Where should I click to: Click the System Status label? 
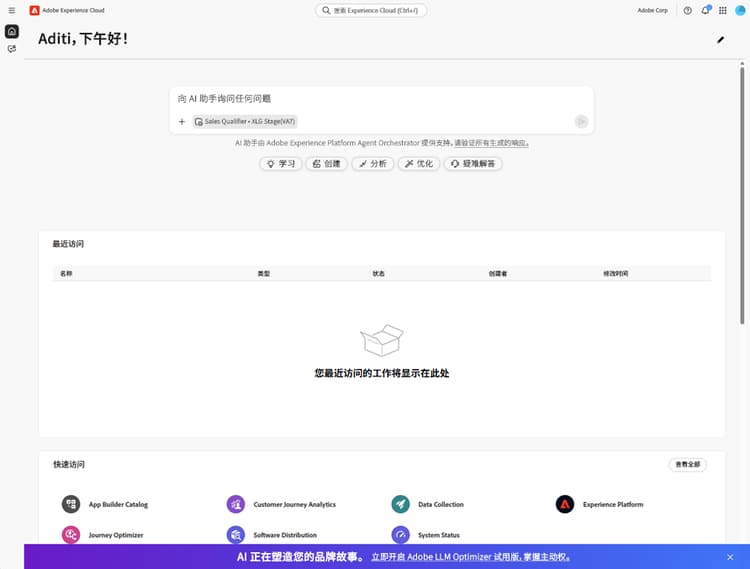(439, 535)
